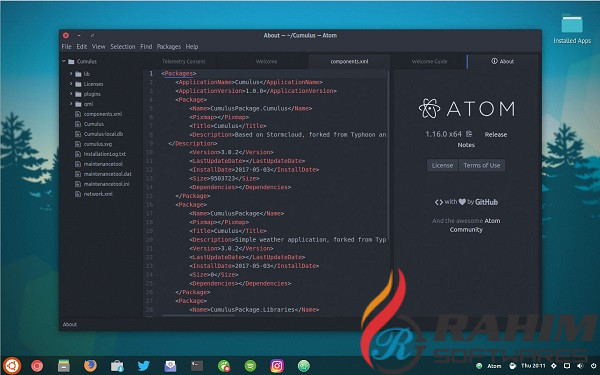The width and height of the screenshot is (600, 375).
Task: Open the Find menu
Action: tap(146, 47)
